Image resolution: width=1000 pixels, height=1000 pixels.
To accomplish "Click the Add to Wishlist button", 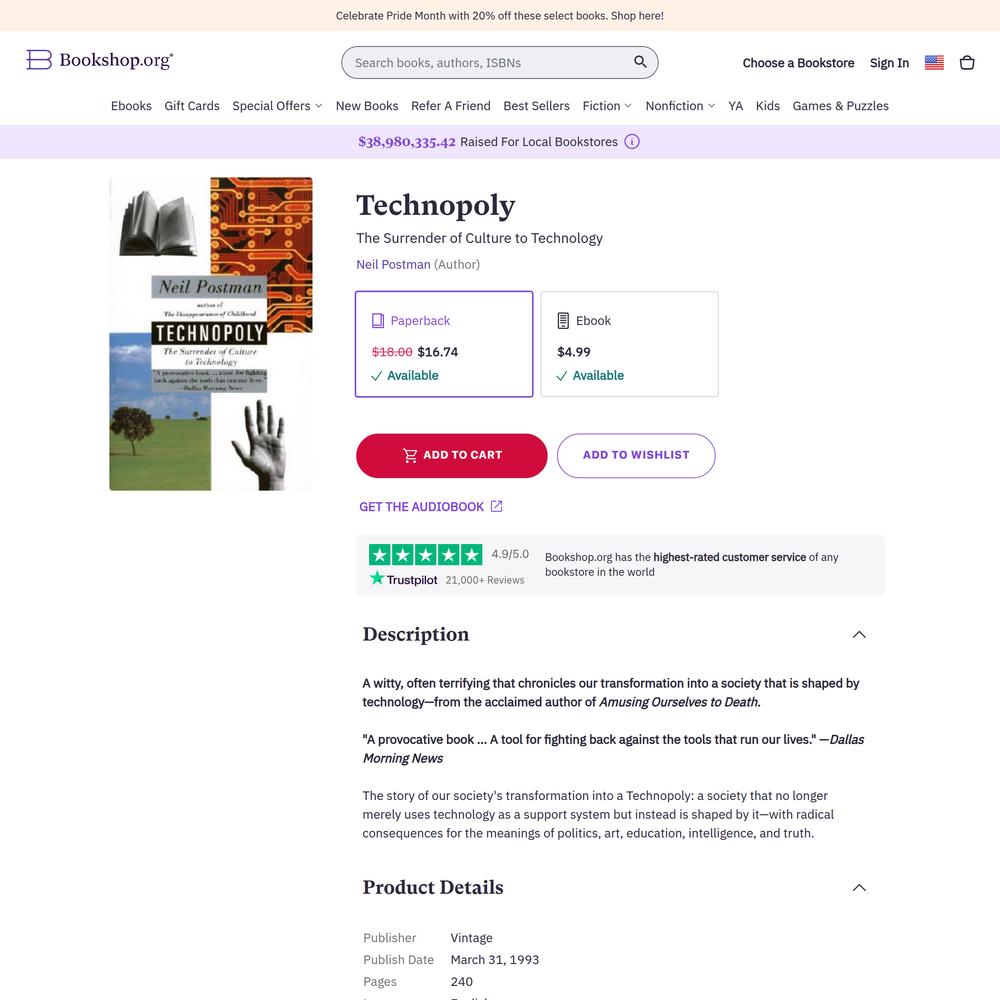I will pyautogui.click(x=636, y=455).
